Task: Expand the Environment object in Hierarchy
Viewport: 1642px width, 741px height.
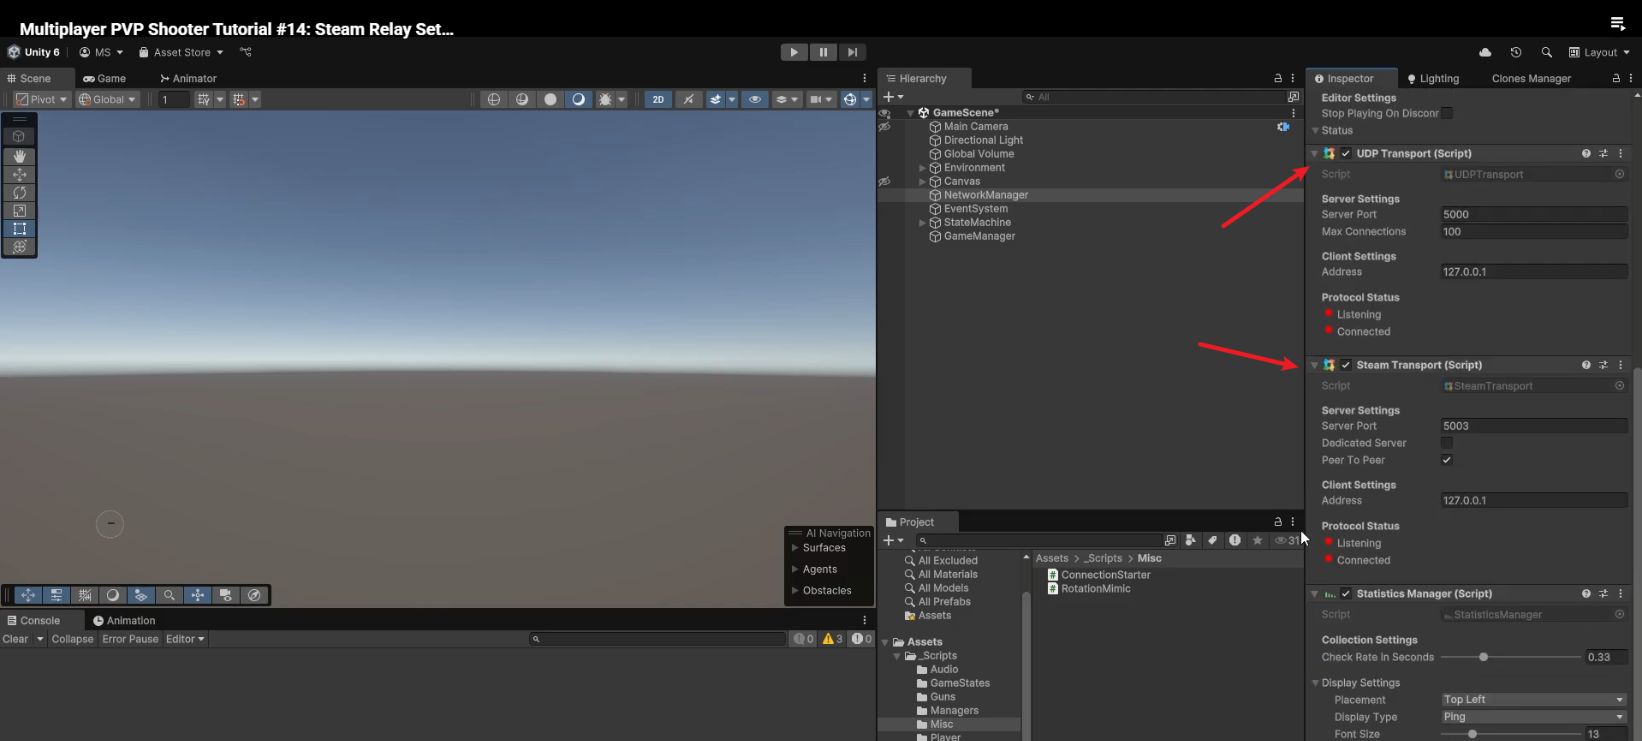Action: pos(922,168)
